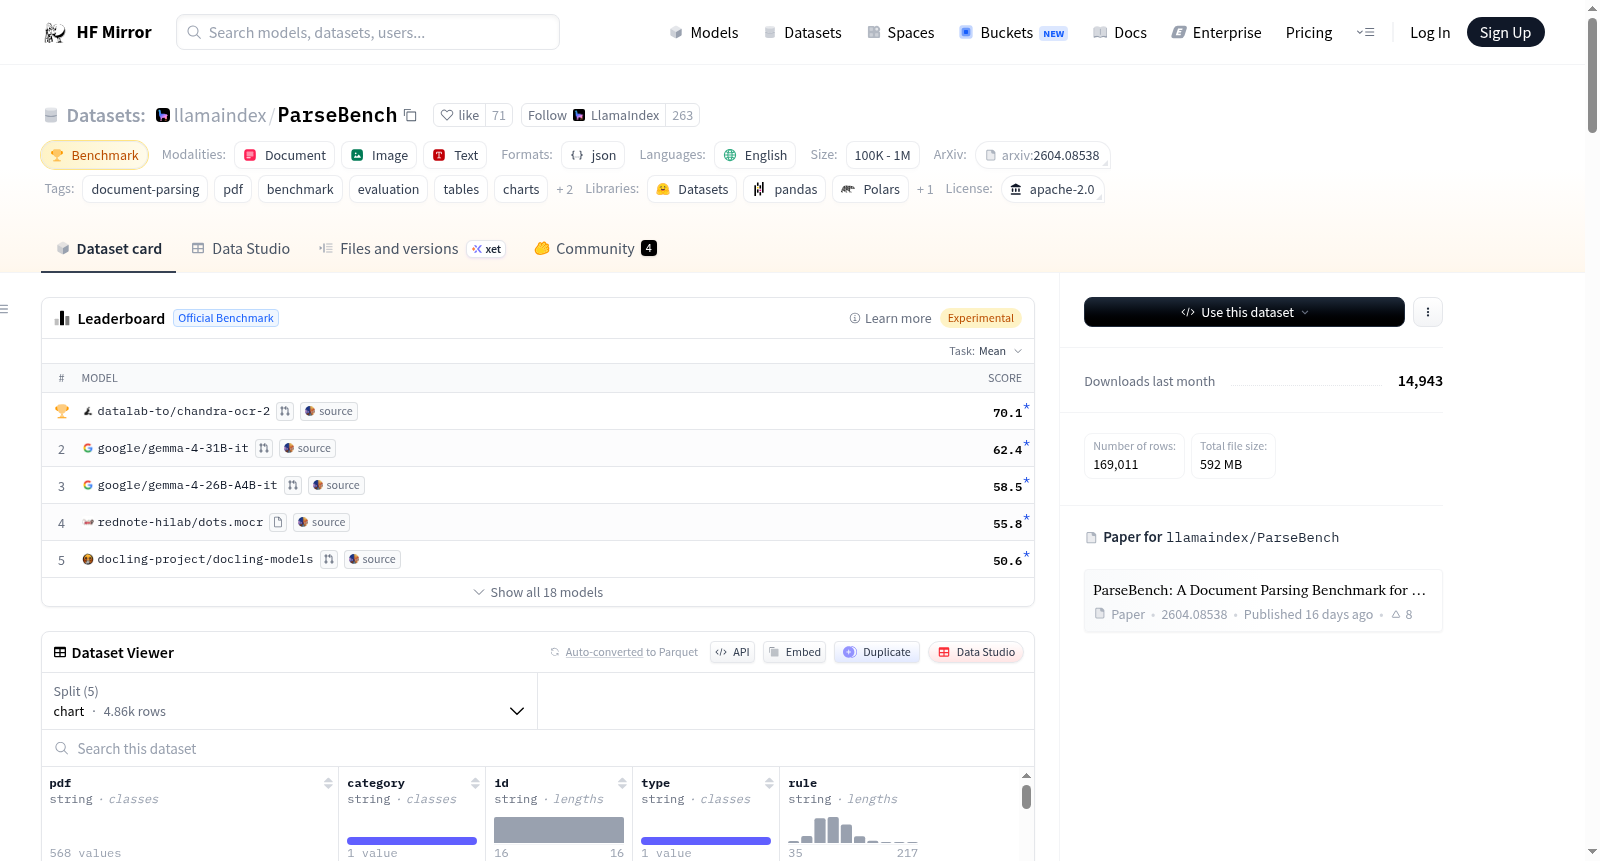Open Docs in the top navigation
This screenshot has height=861, width=1600.
(1120, 32)
